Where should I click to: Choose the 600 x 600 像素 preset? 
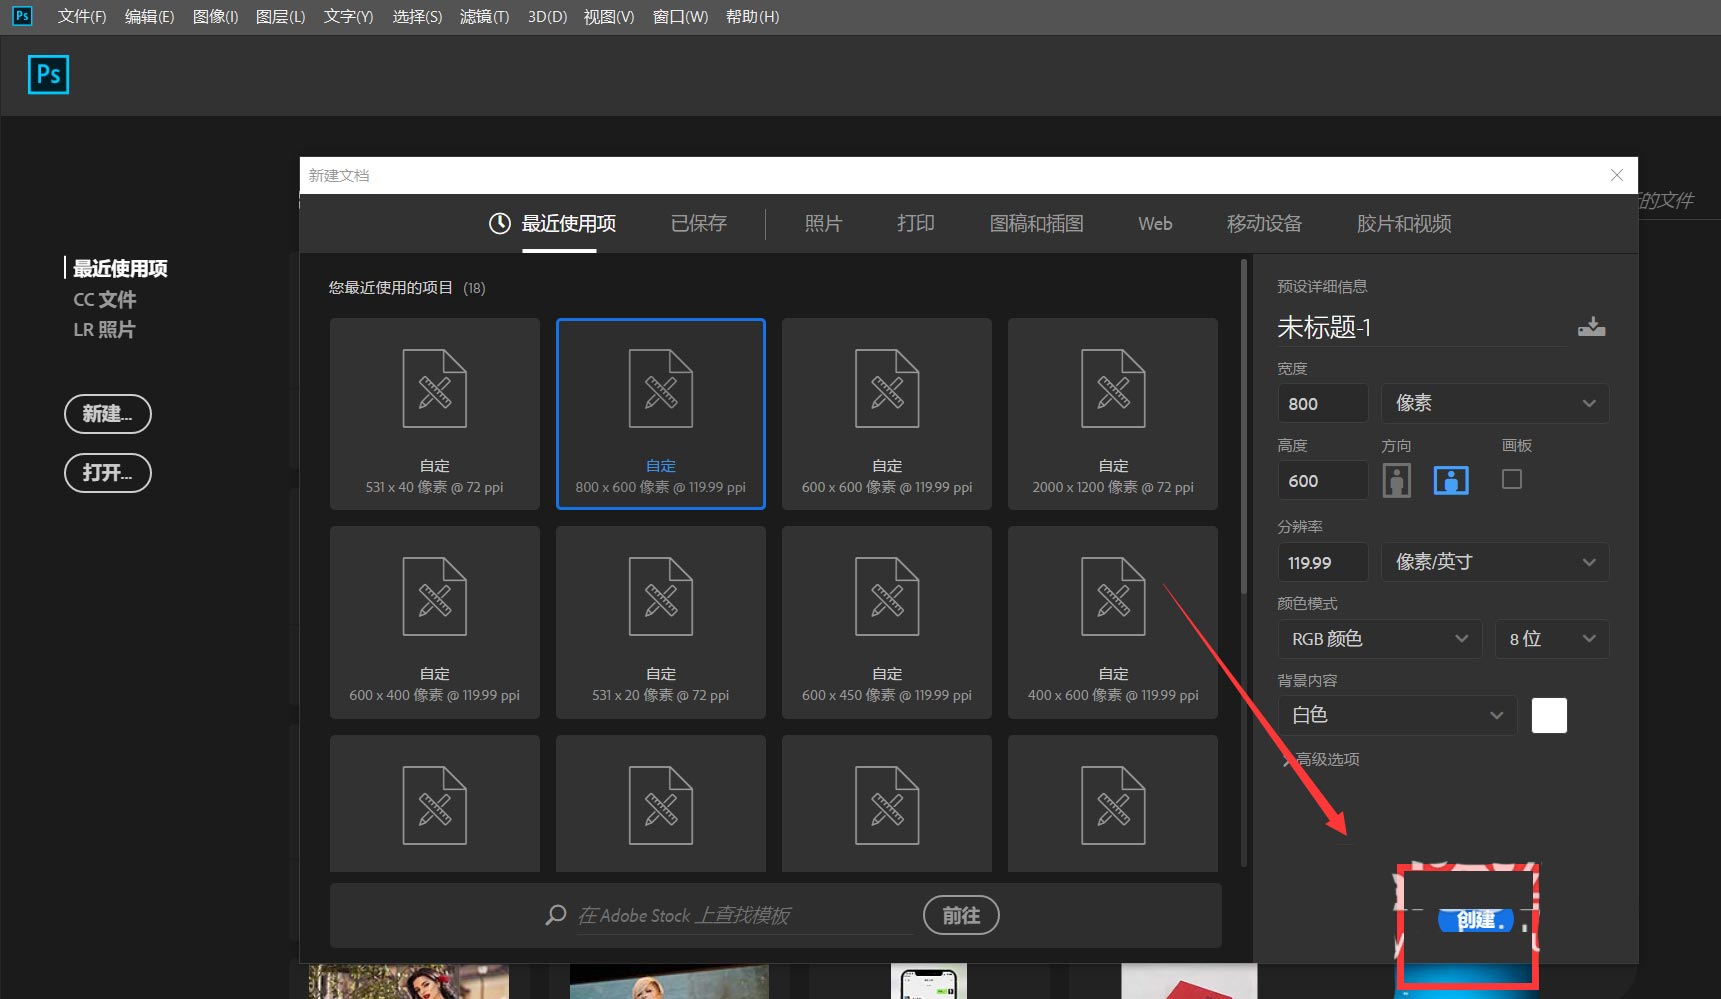coord(887,414)
